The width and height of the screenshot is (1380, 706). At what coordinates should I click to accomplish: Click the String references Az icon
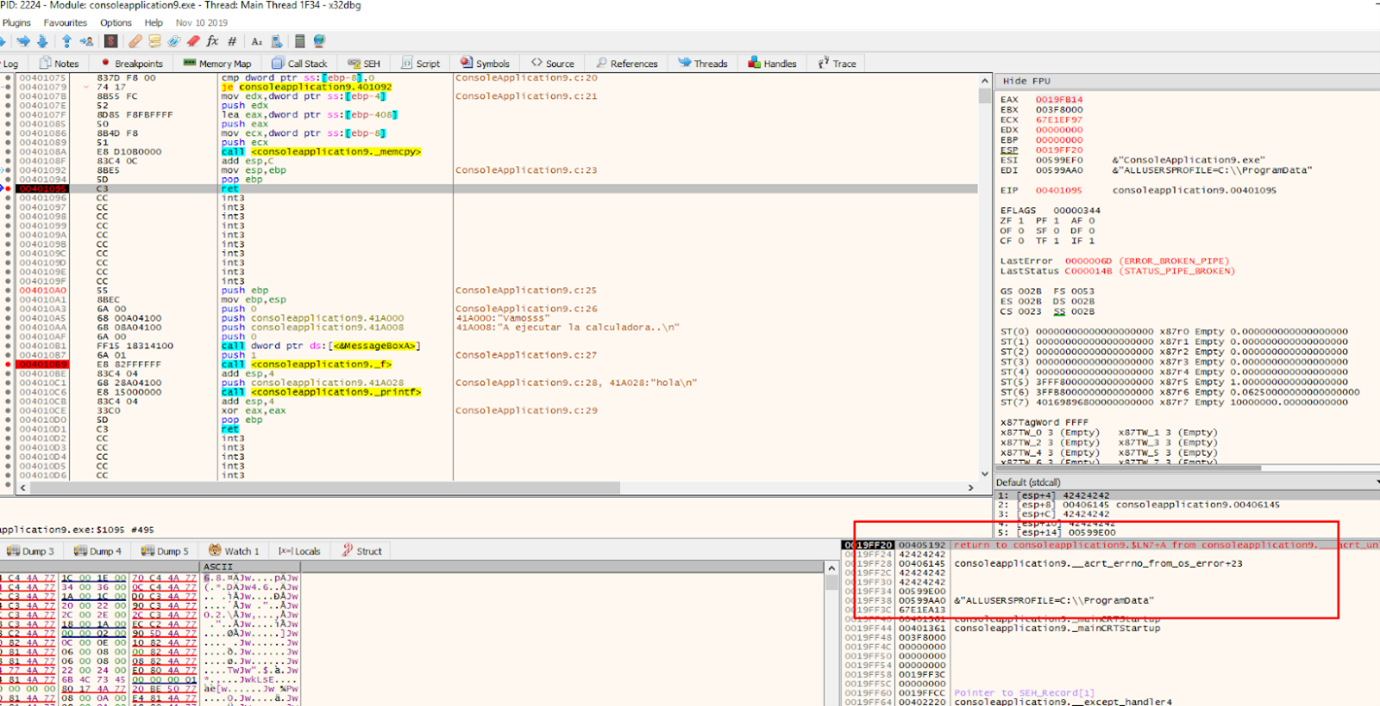(x=256, y=41)
